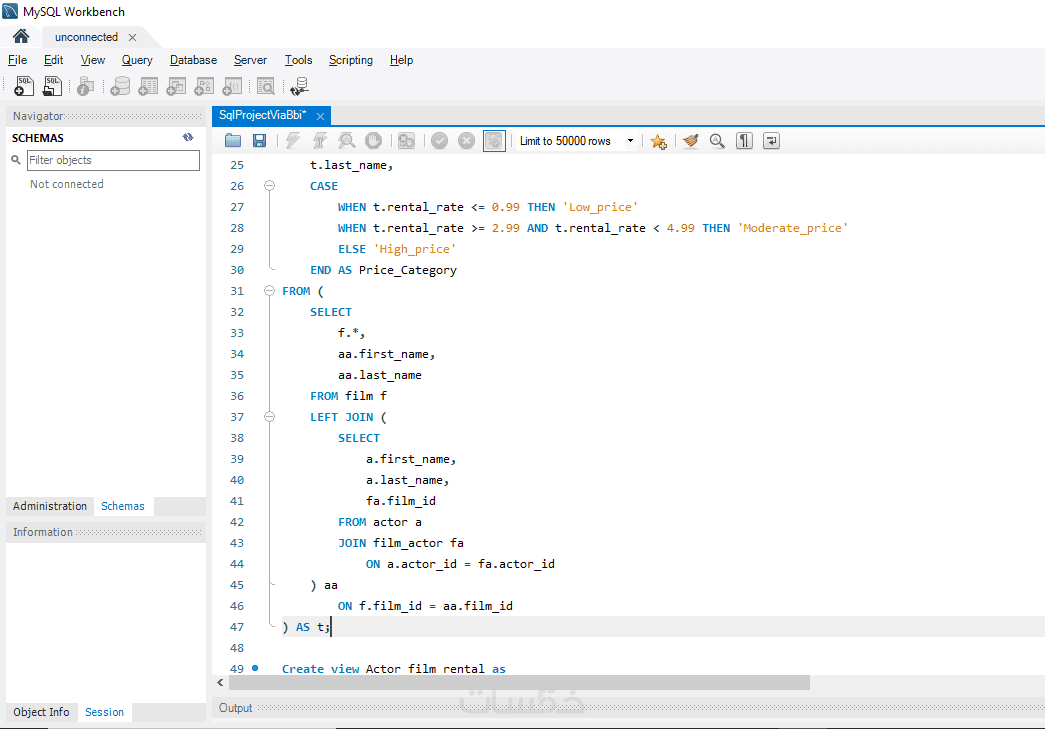Screen dimensions: 1045x729
Task: Click horizontal scrollbar thumb in editor
Action: (519, 682)
